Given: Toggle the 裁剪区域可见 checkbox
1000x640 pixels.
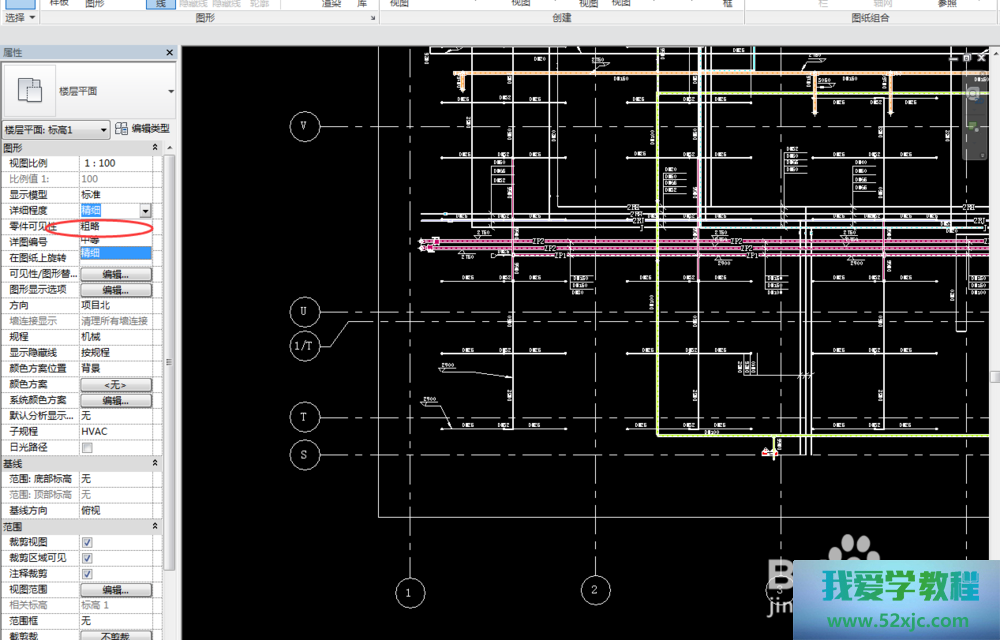Looking at the screenshot, I should pos(87,558).
